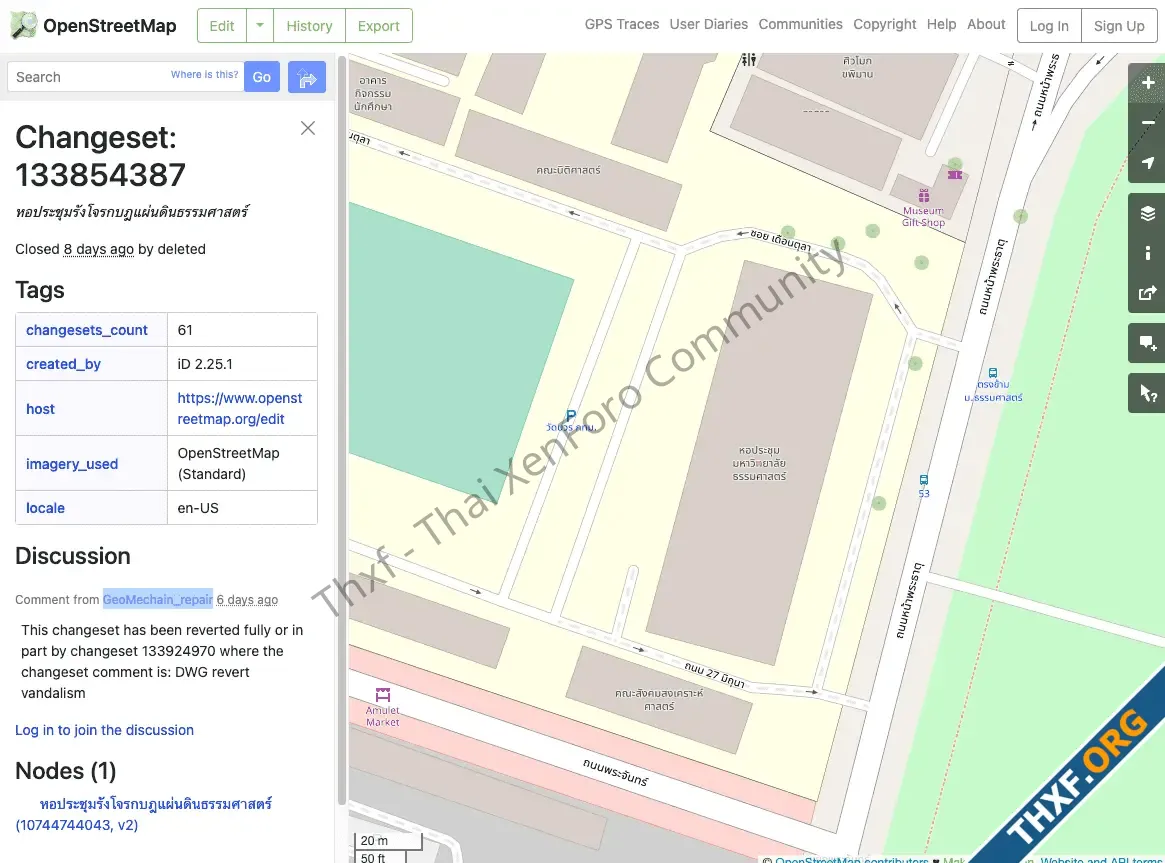This screenshot has height=863, width=1165.
Task: Go to User Diaries
Action: pos(709,24)
